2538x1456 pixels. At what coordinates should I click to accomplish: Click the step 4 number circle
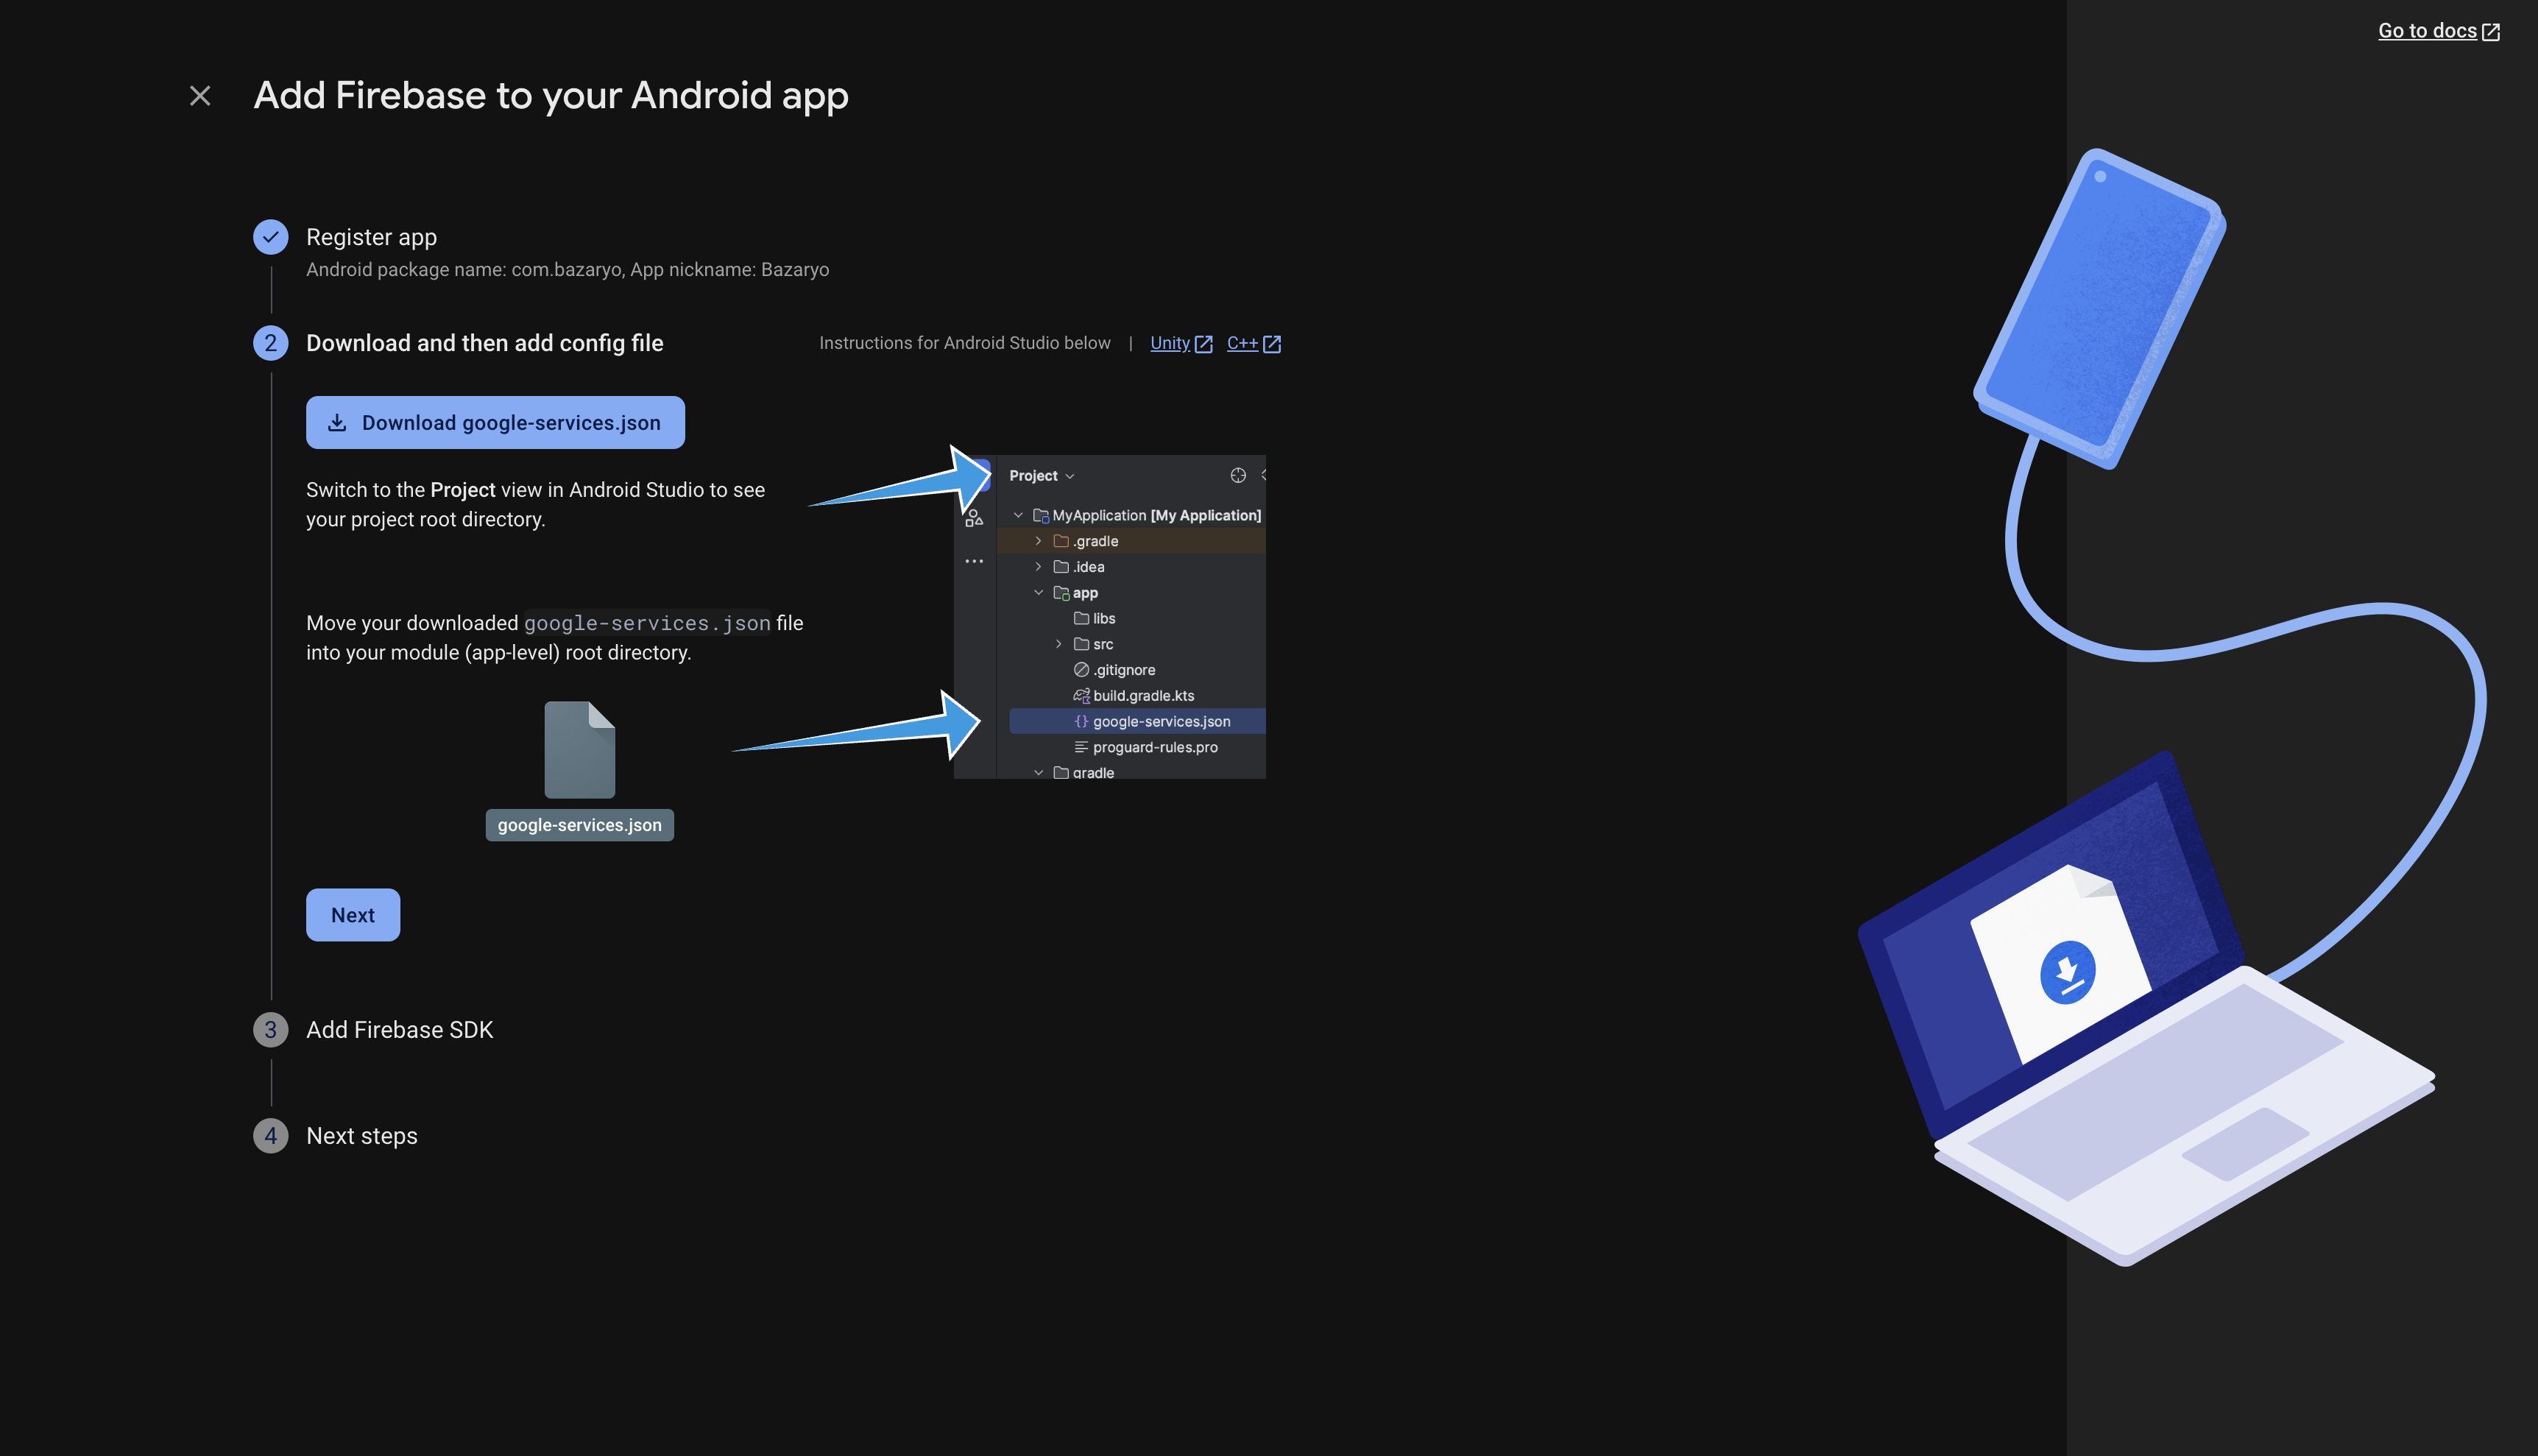point(271,1136)
